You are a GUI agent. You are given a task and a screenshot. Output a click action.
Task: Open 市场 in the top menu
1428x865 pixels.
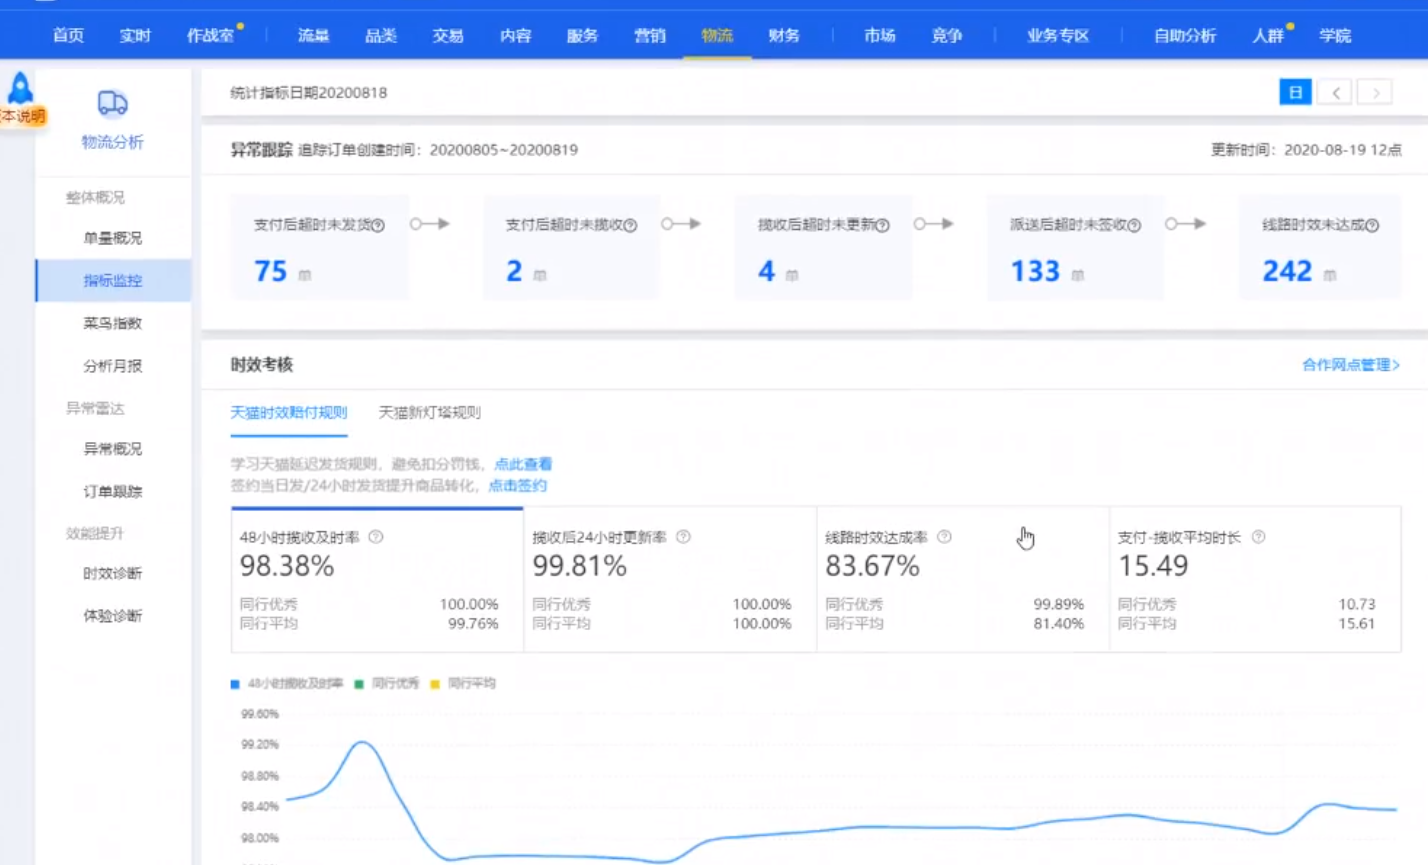click(880, 36)
